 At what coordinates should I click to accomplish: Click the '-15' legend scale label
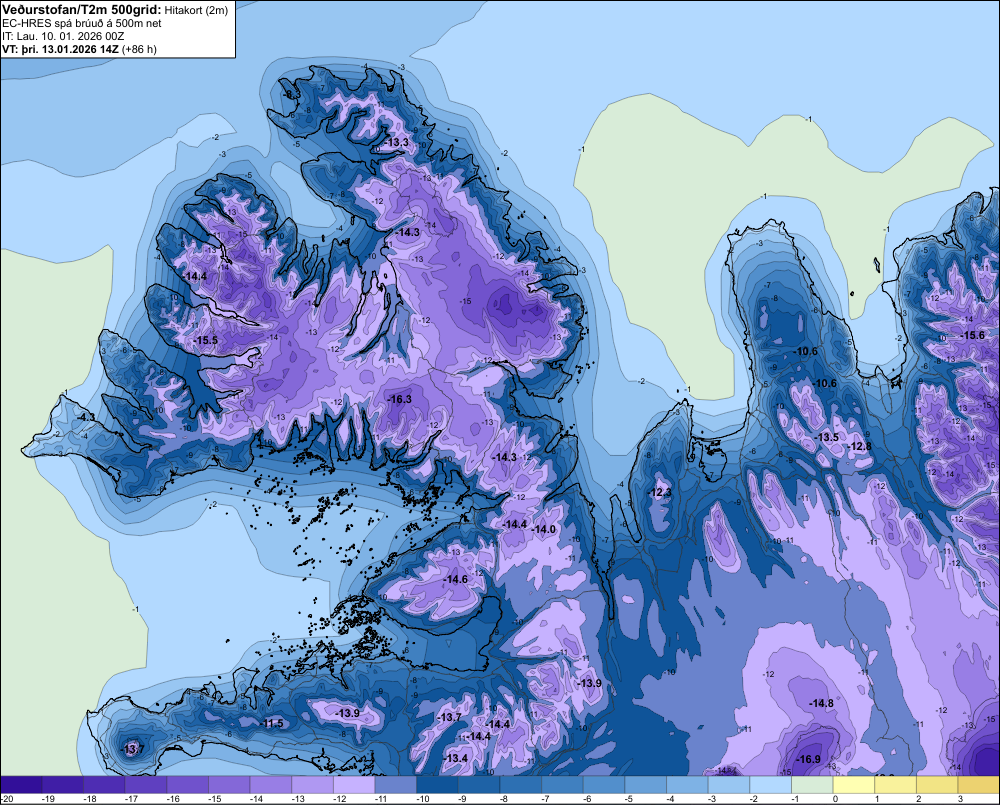click(214, 799)
